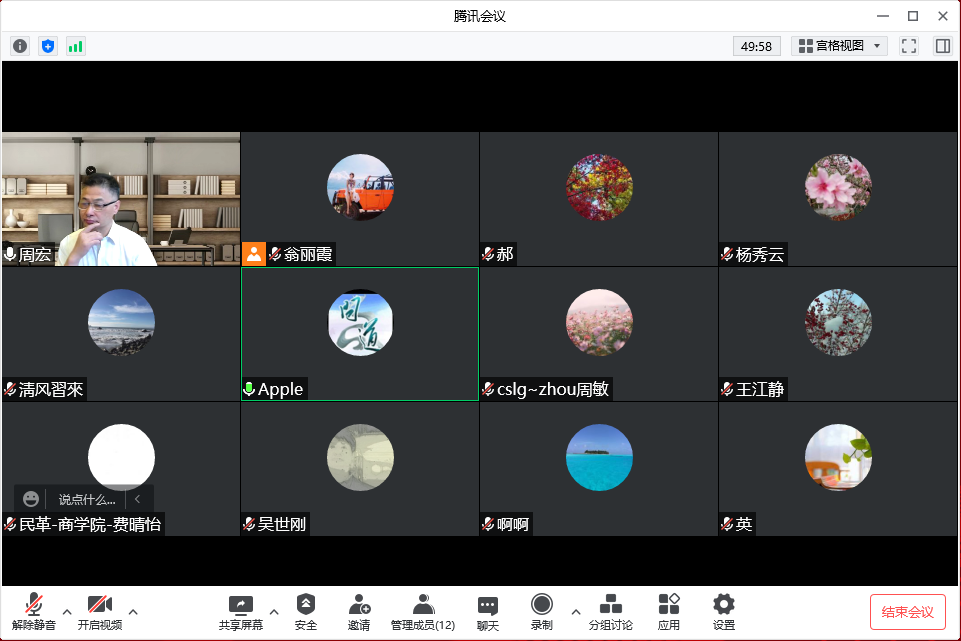The width and height of the screenshot is (961, 641).
Task: Turn on camera with 开启视频
Action: 99,612
